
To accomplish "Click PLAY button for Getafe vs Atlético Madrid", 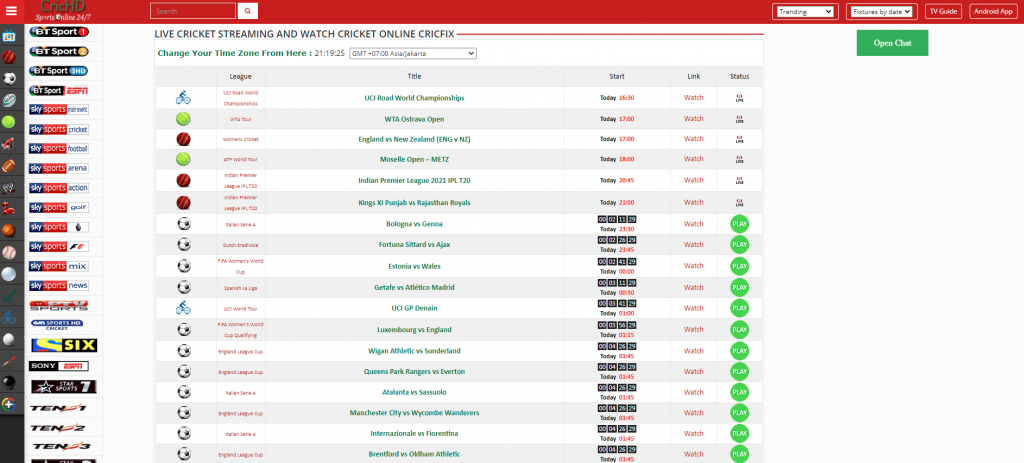I will click(x=739, y=287).
